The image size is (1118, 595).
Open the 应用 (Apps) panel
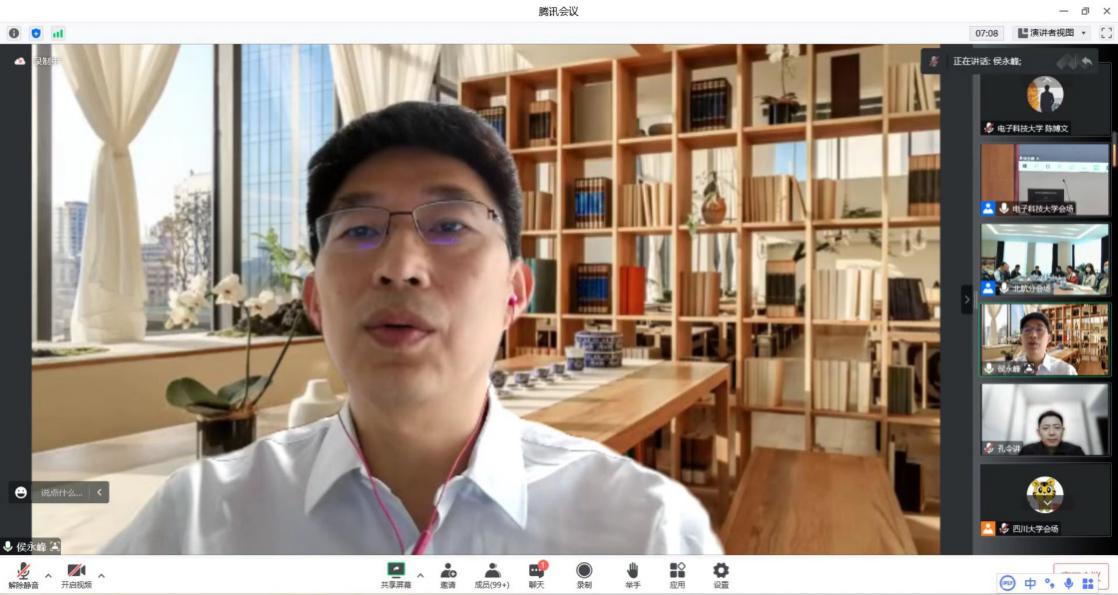pos(677,574)
